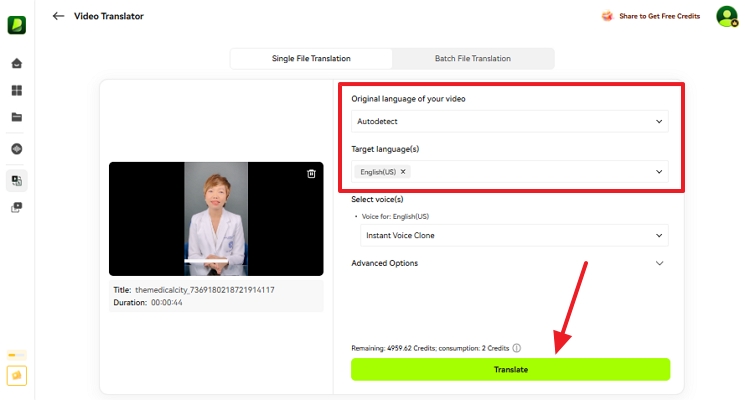The image size is (745, 400).
Task: Open the video library icon in sidebar
Action: pyautogui.click(x=17, y=208)
